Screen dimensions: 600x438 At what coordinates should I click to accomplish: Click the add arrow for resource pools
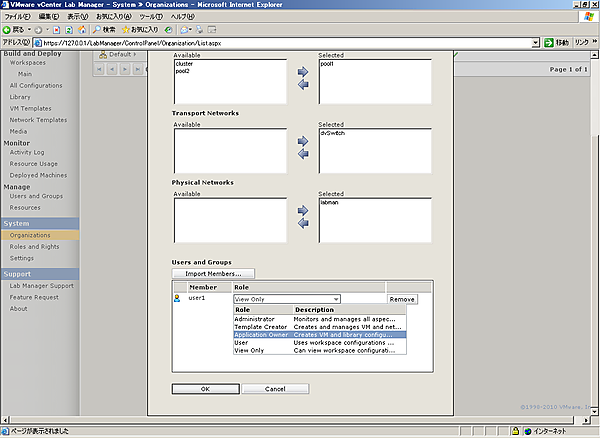[303, 71]
